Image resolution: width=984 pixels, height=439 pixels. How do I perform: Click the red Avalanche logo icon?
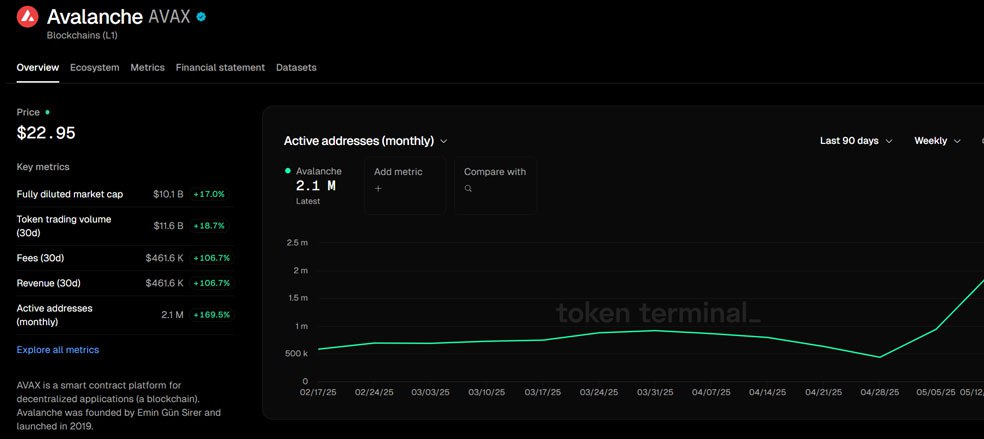click(x=28, y=18)
